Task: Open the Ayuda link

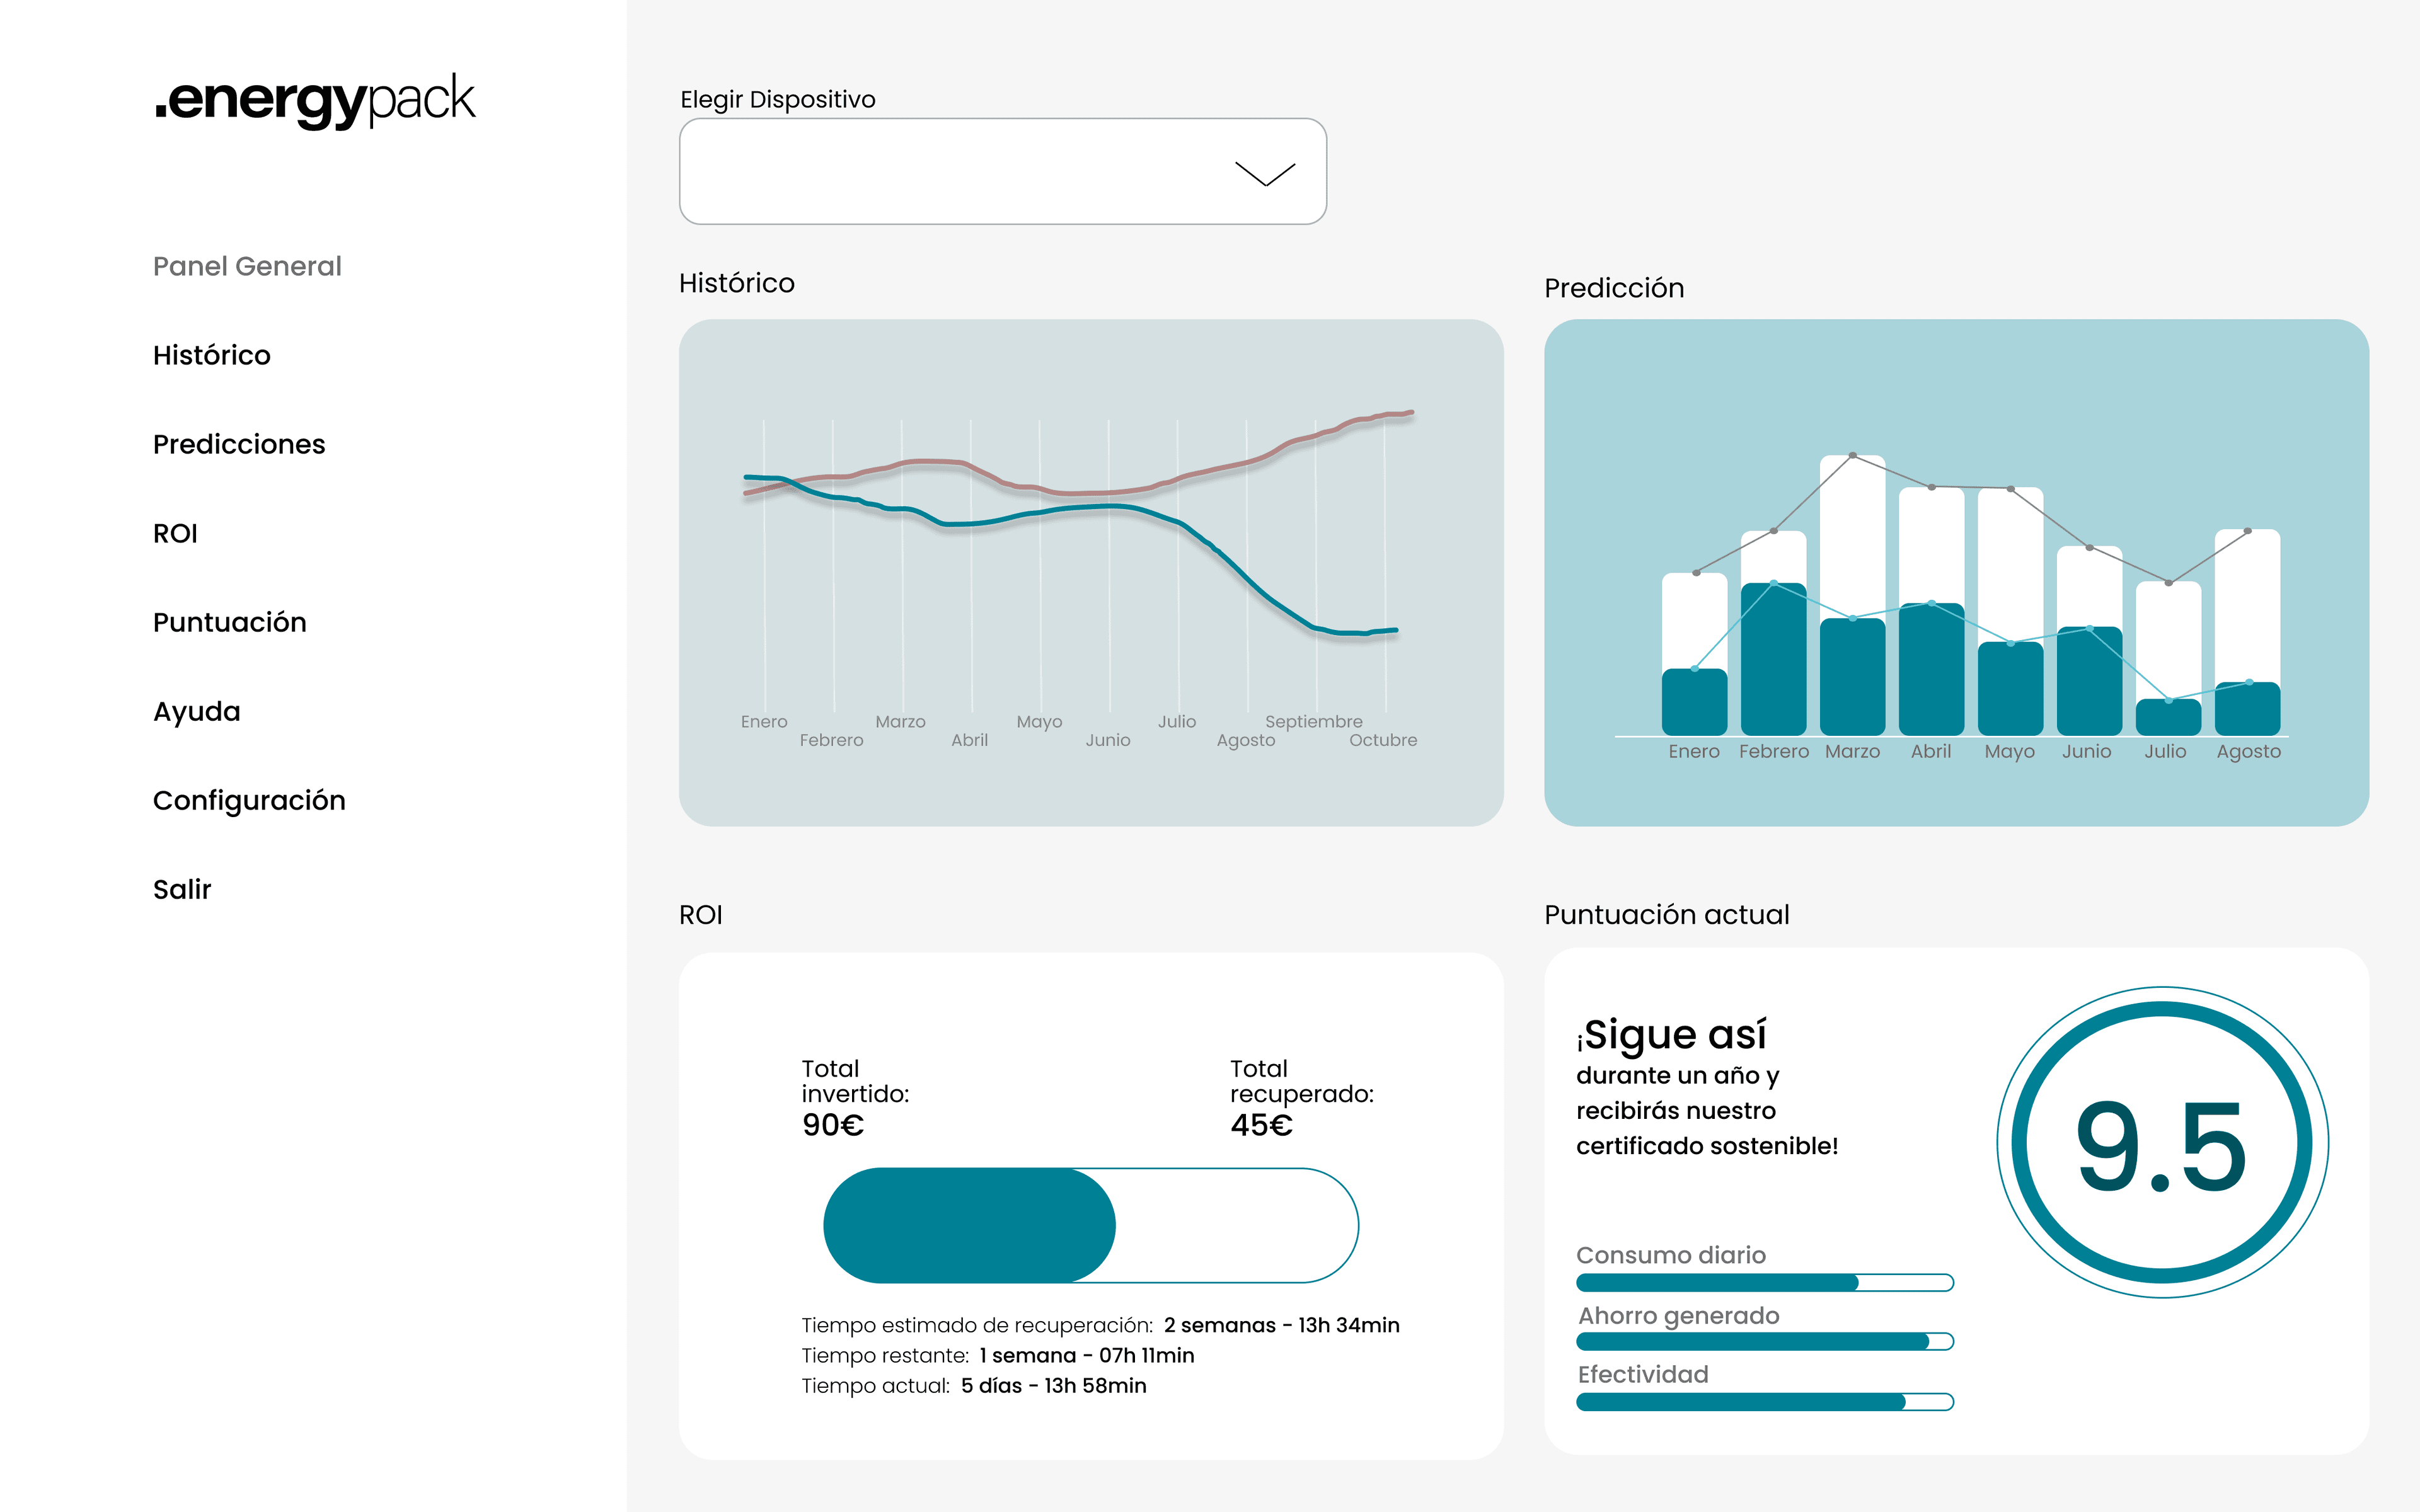Action: pyautogui.click(x=197, y=711)
